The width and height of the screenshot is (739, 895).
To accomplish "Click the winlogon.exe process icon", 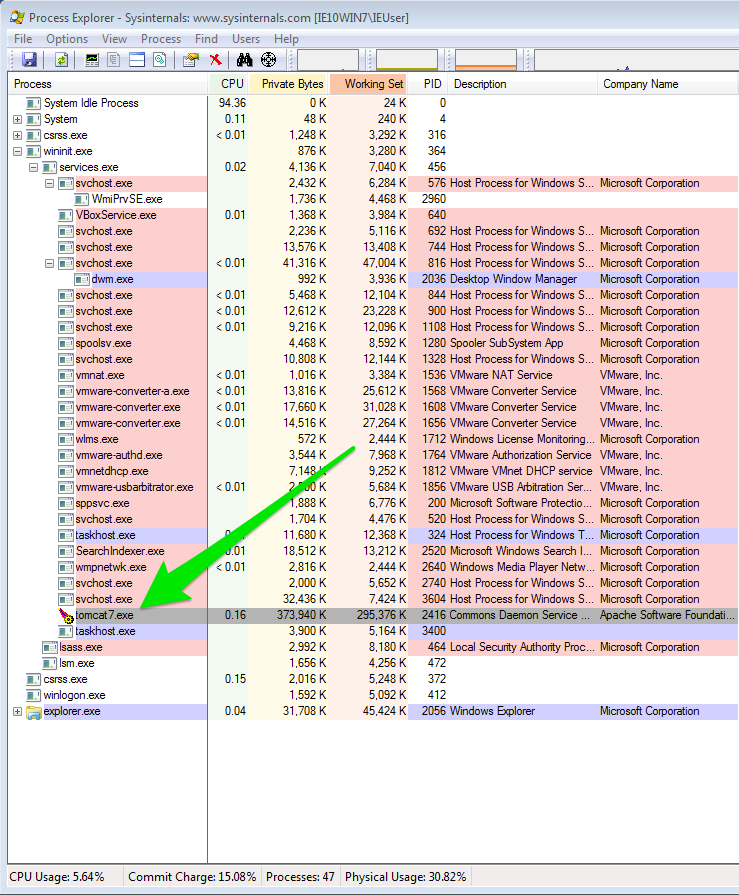I will [34, 695].
